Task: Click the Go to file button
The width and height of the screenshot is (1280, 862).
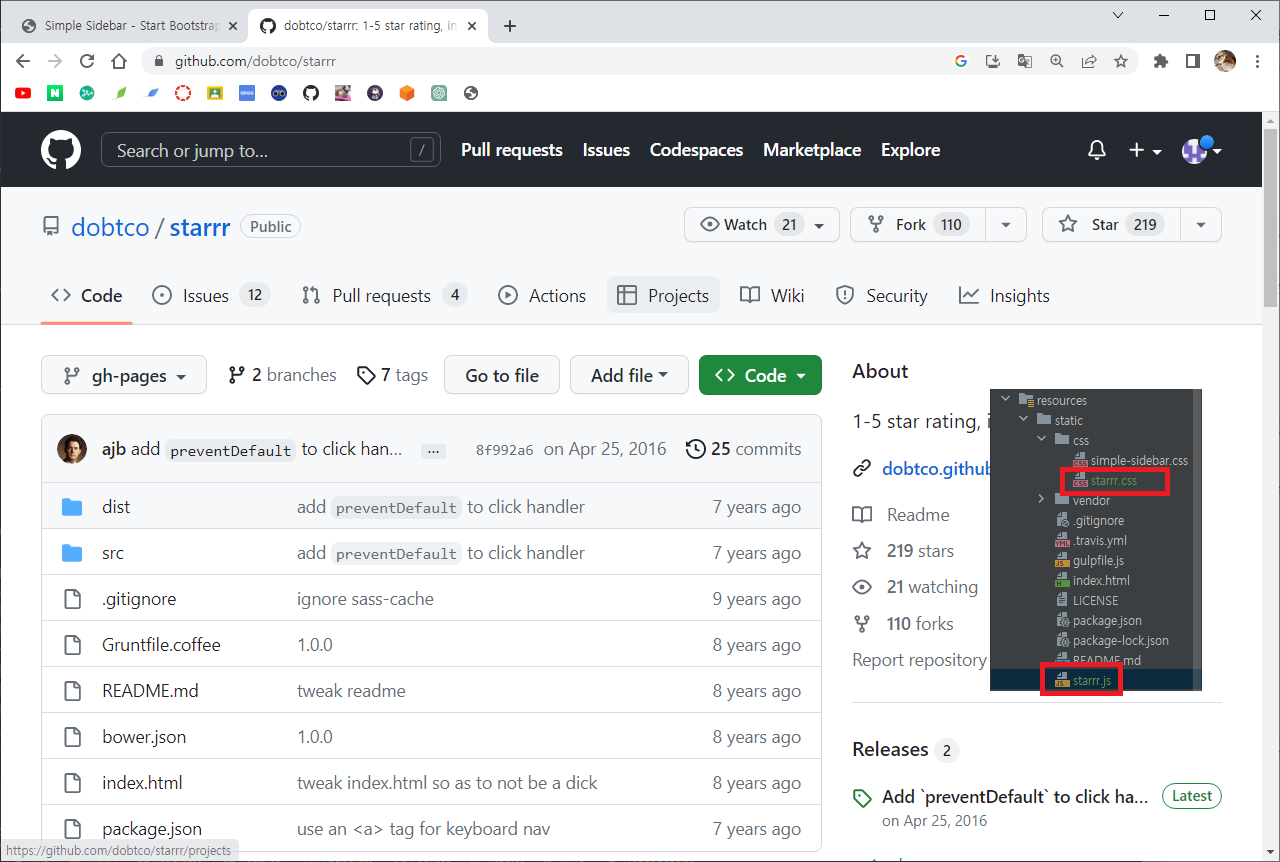Action: (502, 375)
